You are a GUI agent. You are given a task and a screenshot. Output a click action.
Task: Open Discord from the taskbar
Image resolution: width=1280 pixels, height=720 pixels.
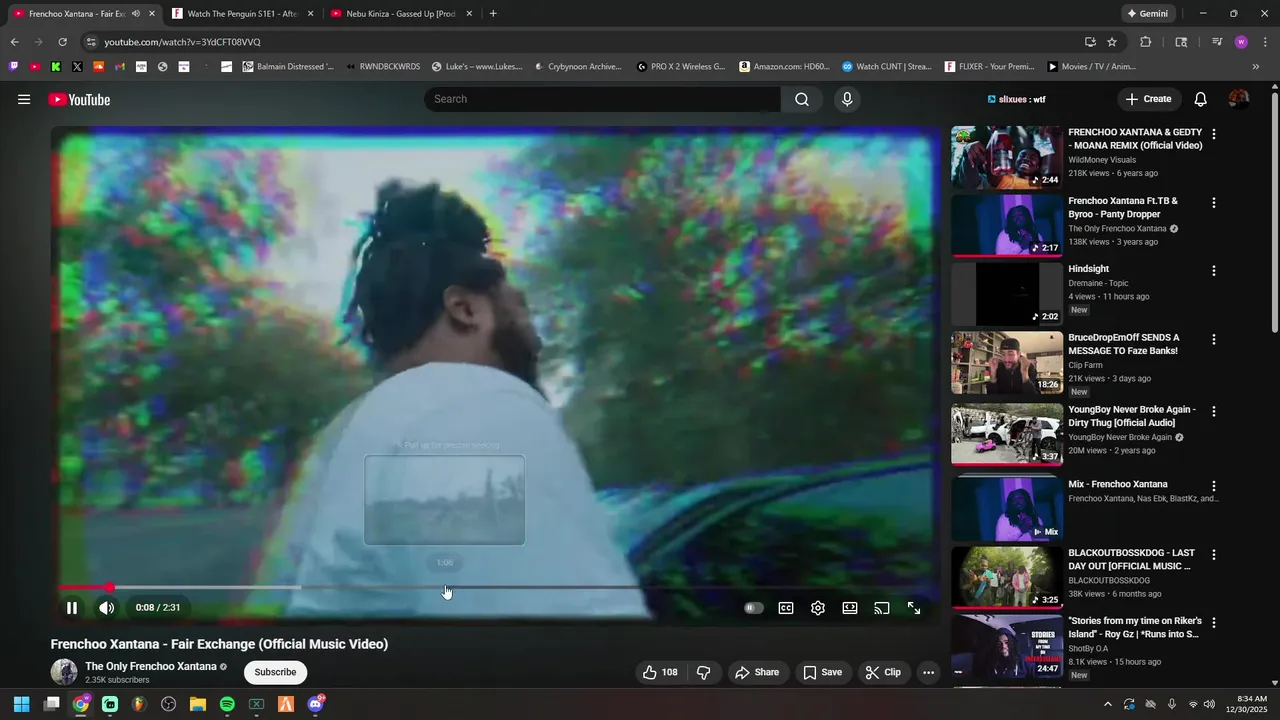(315, 704)
